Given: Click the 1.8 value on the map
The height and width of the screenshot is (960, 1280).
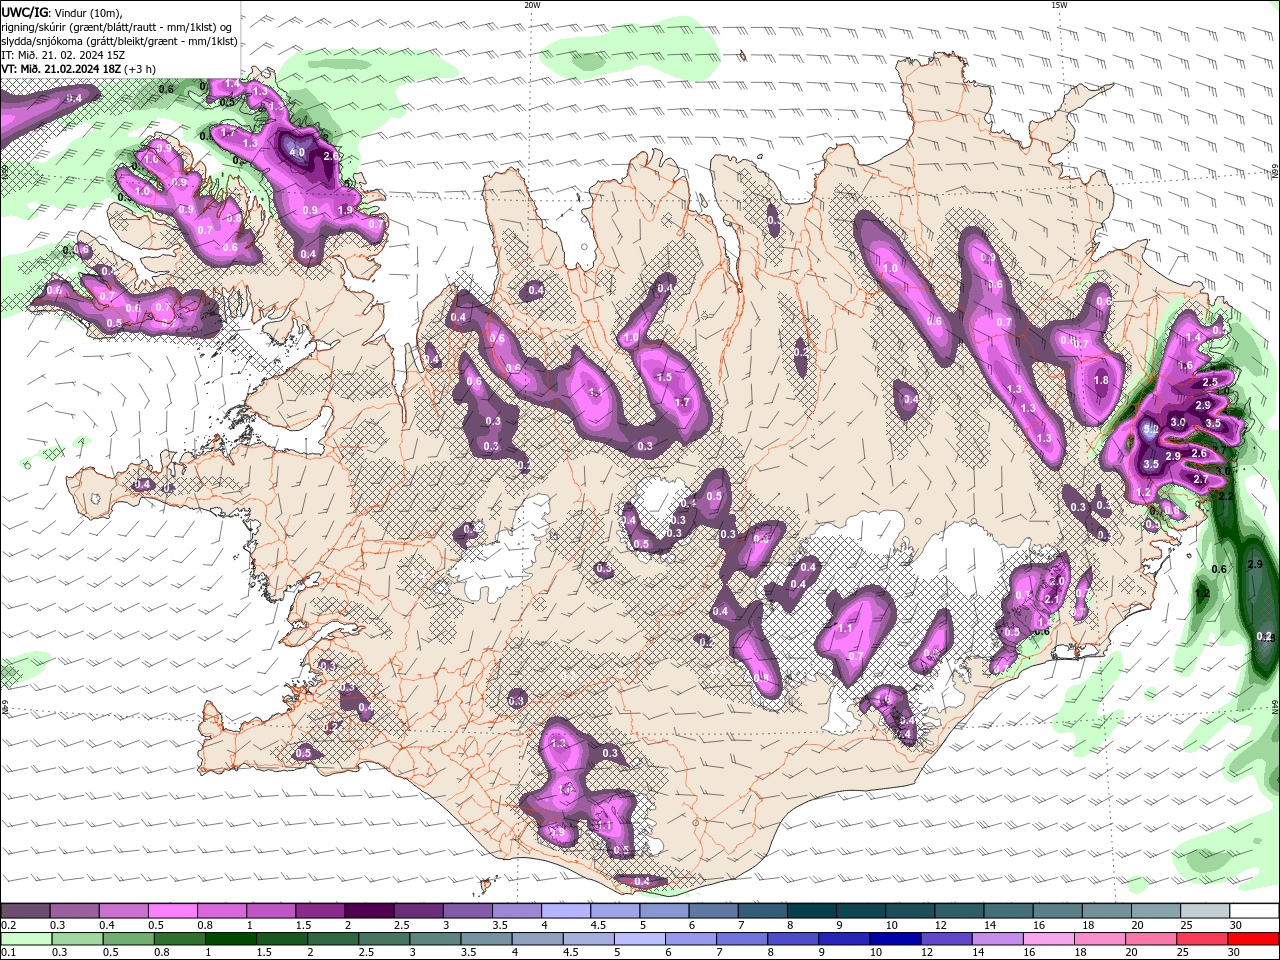Looking at the screenshot, I should coord(1101,380).
